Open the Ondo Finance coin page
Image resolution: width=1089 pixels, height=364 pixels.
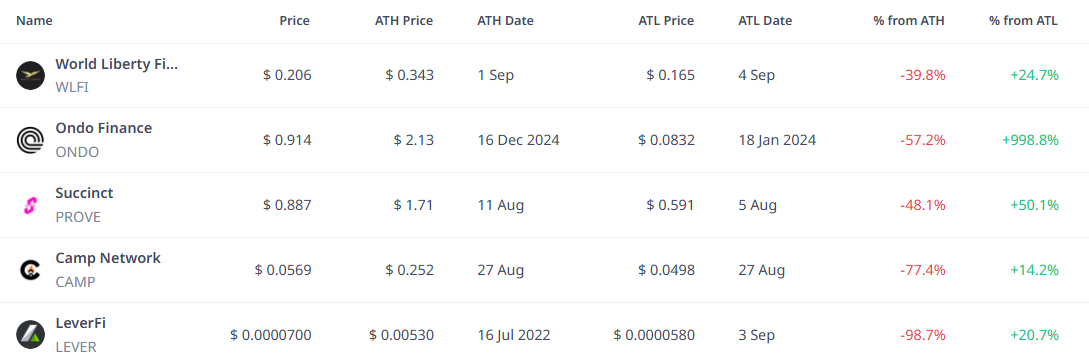click(x=103, y=129)
